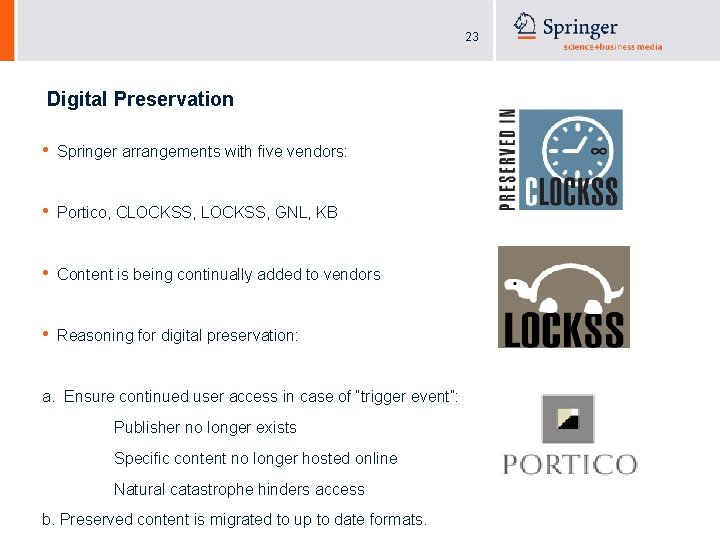720x540 pixels.
Task: Click the CLOCKSS clock logo image
Action: coord(571,159)
